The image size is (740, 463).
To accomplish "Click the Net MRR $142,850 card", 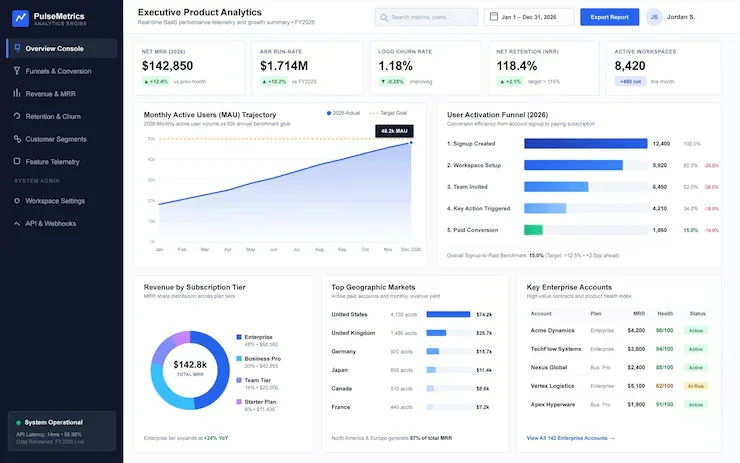I will (189, 68).
